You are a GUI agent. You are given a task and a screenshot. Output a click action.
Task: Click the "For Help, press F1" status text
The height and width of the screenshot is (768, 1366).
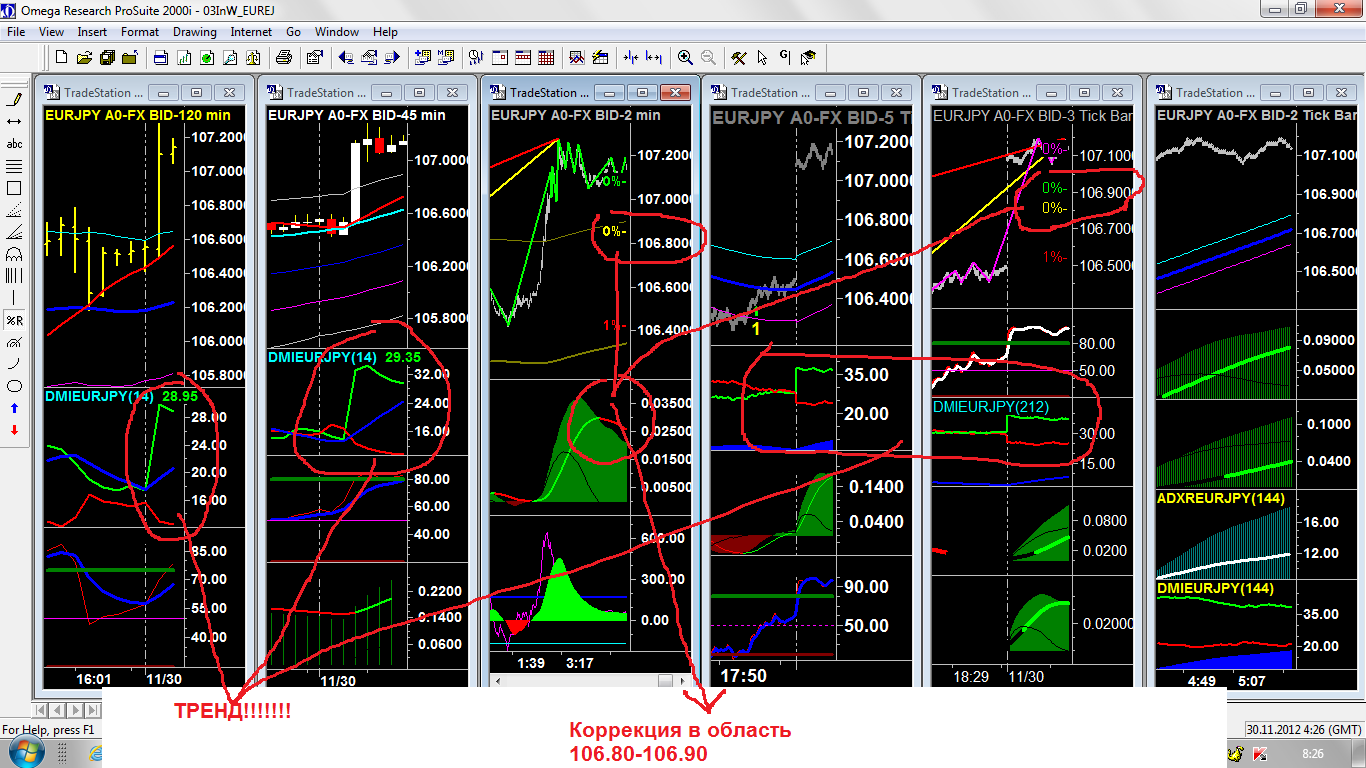click(x=48, y=729)
